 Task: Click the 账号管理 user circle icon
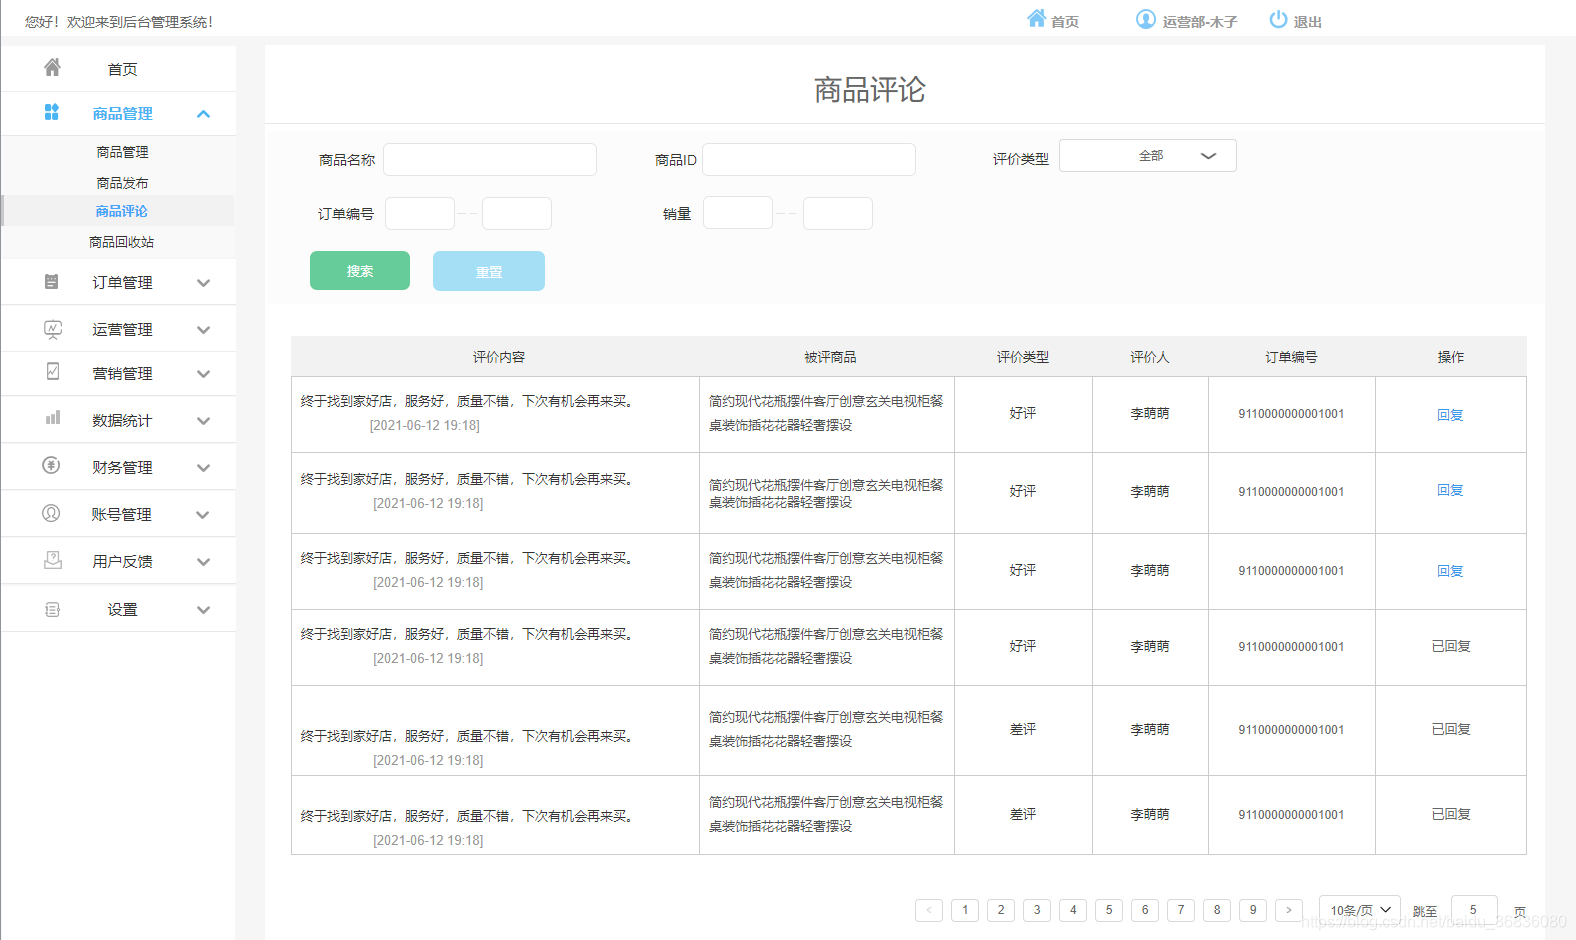click(x=51, y=513)
